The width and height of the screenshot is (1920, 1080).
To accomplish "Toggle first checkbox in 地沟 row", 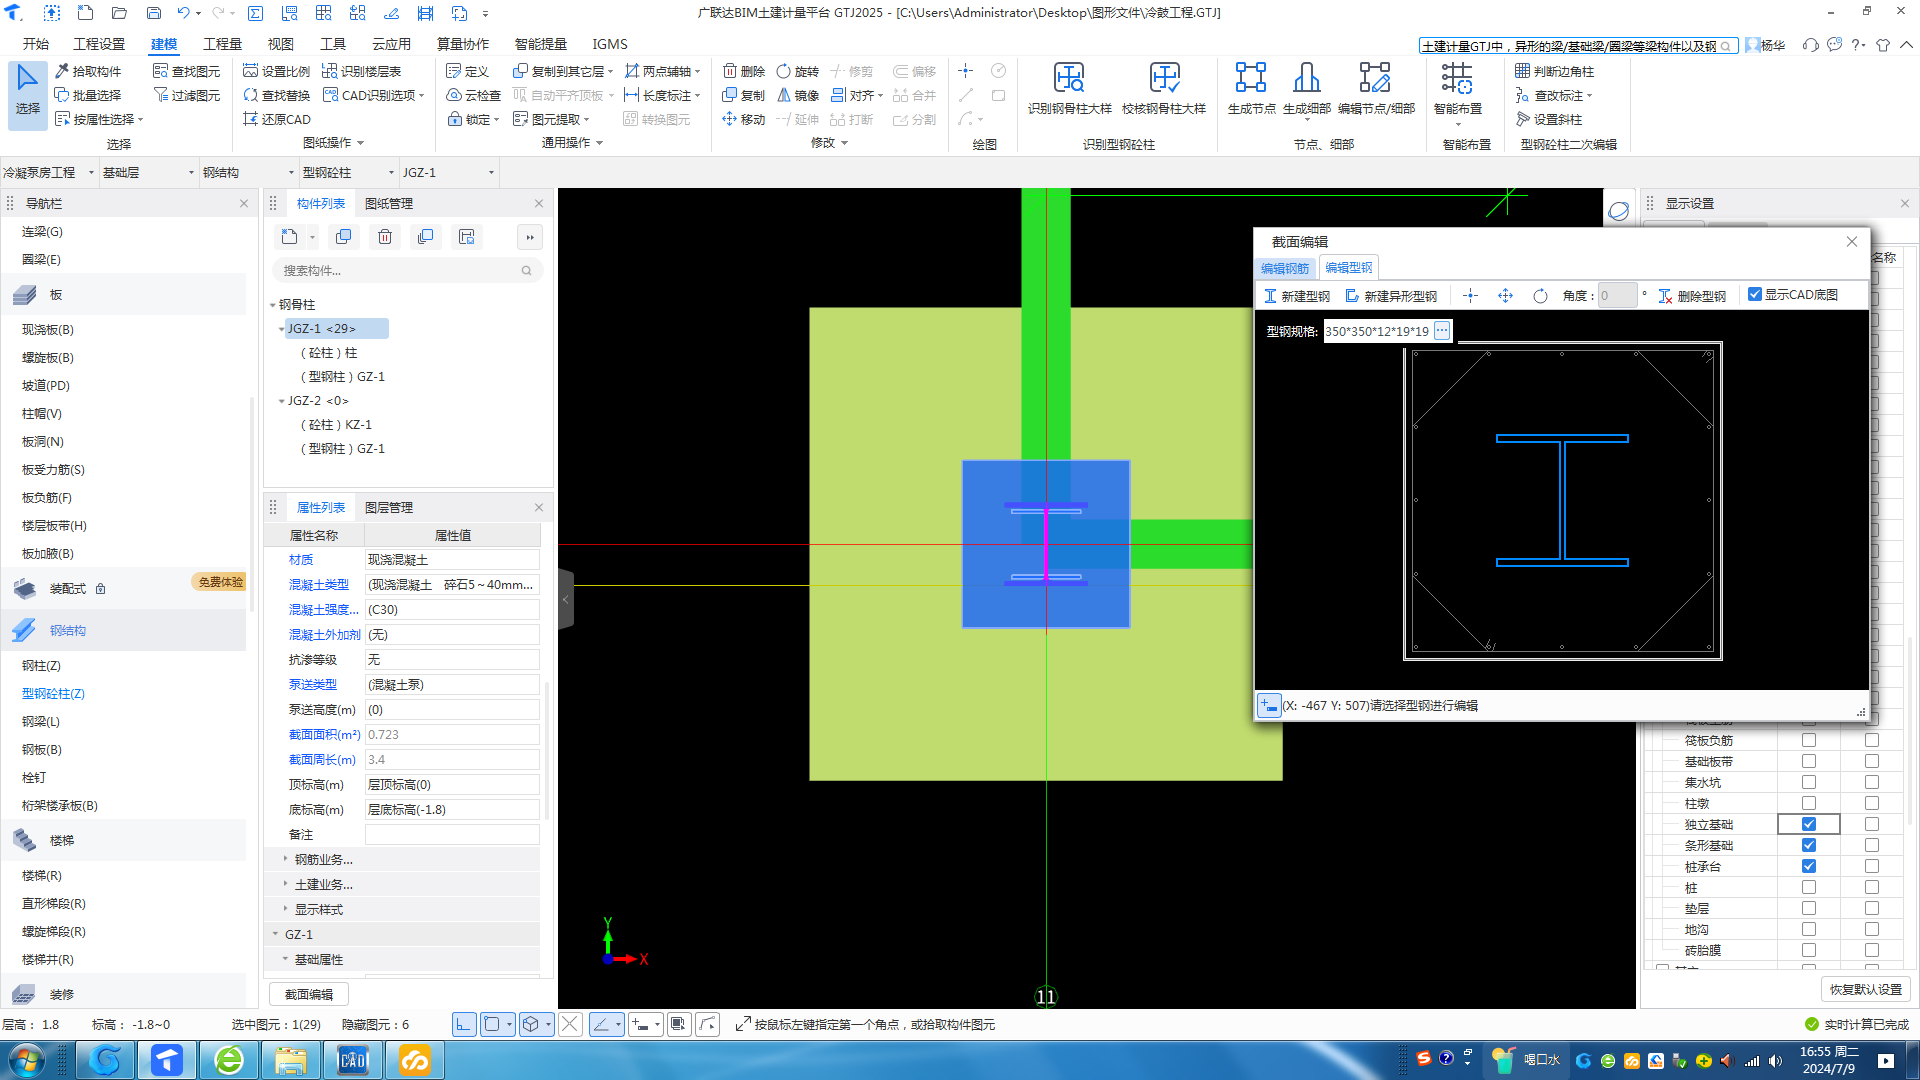I will click(1809, 929).
